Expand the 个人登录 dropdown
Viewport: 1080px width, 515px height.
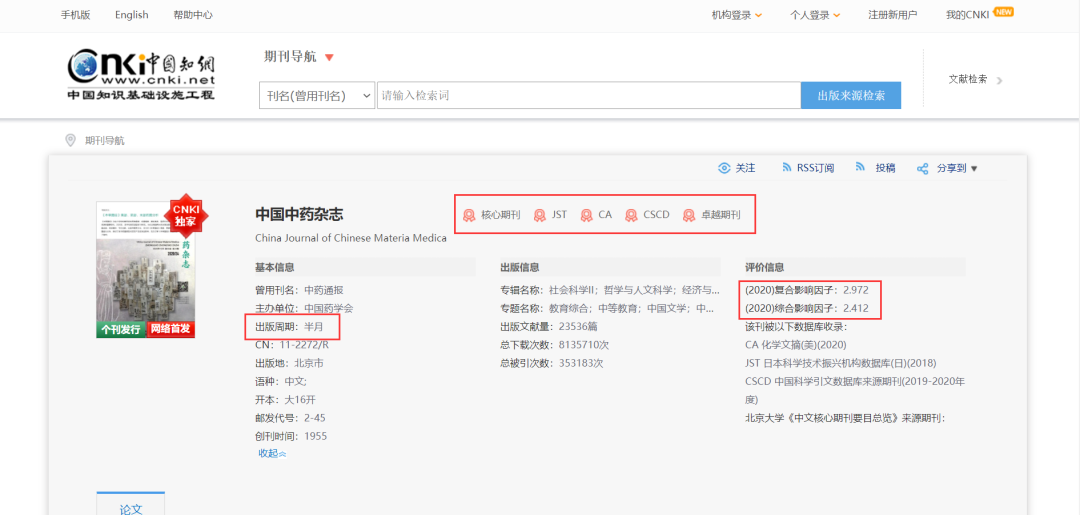pos(837,15)
